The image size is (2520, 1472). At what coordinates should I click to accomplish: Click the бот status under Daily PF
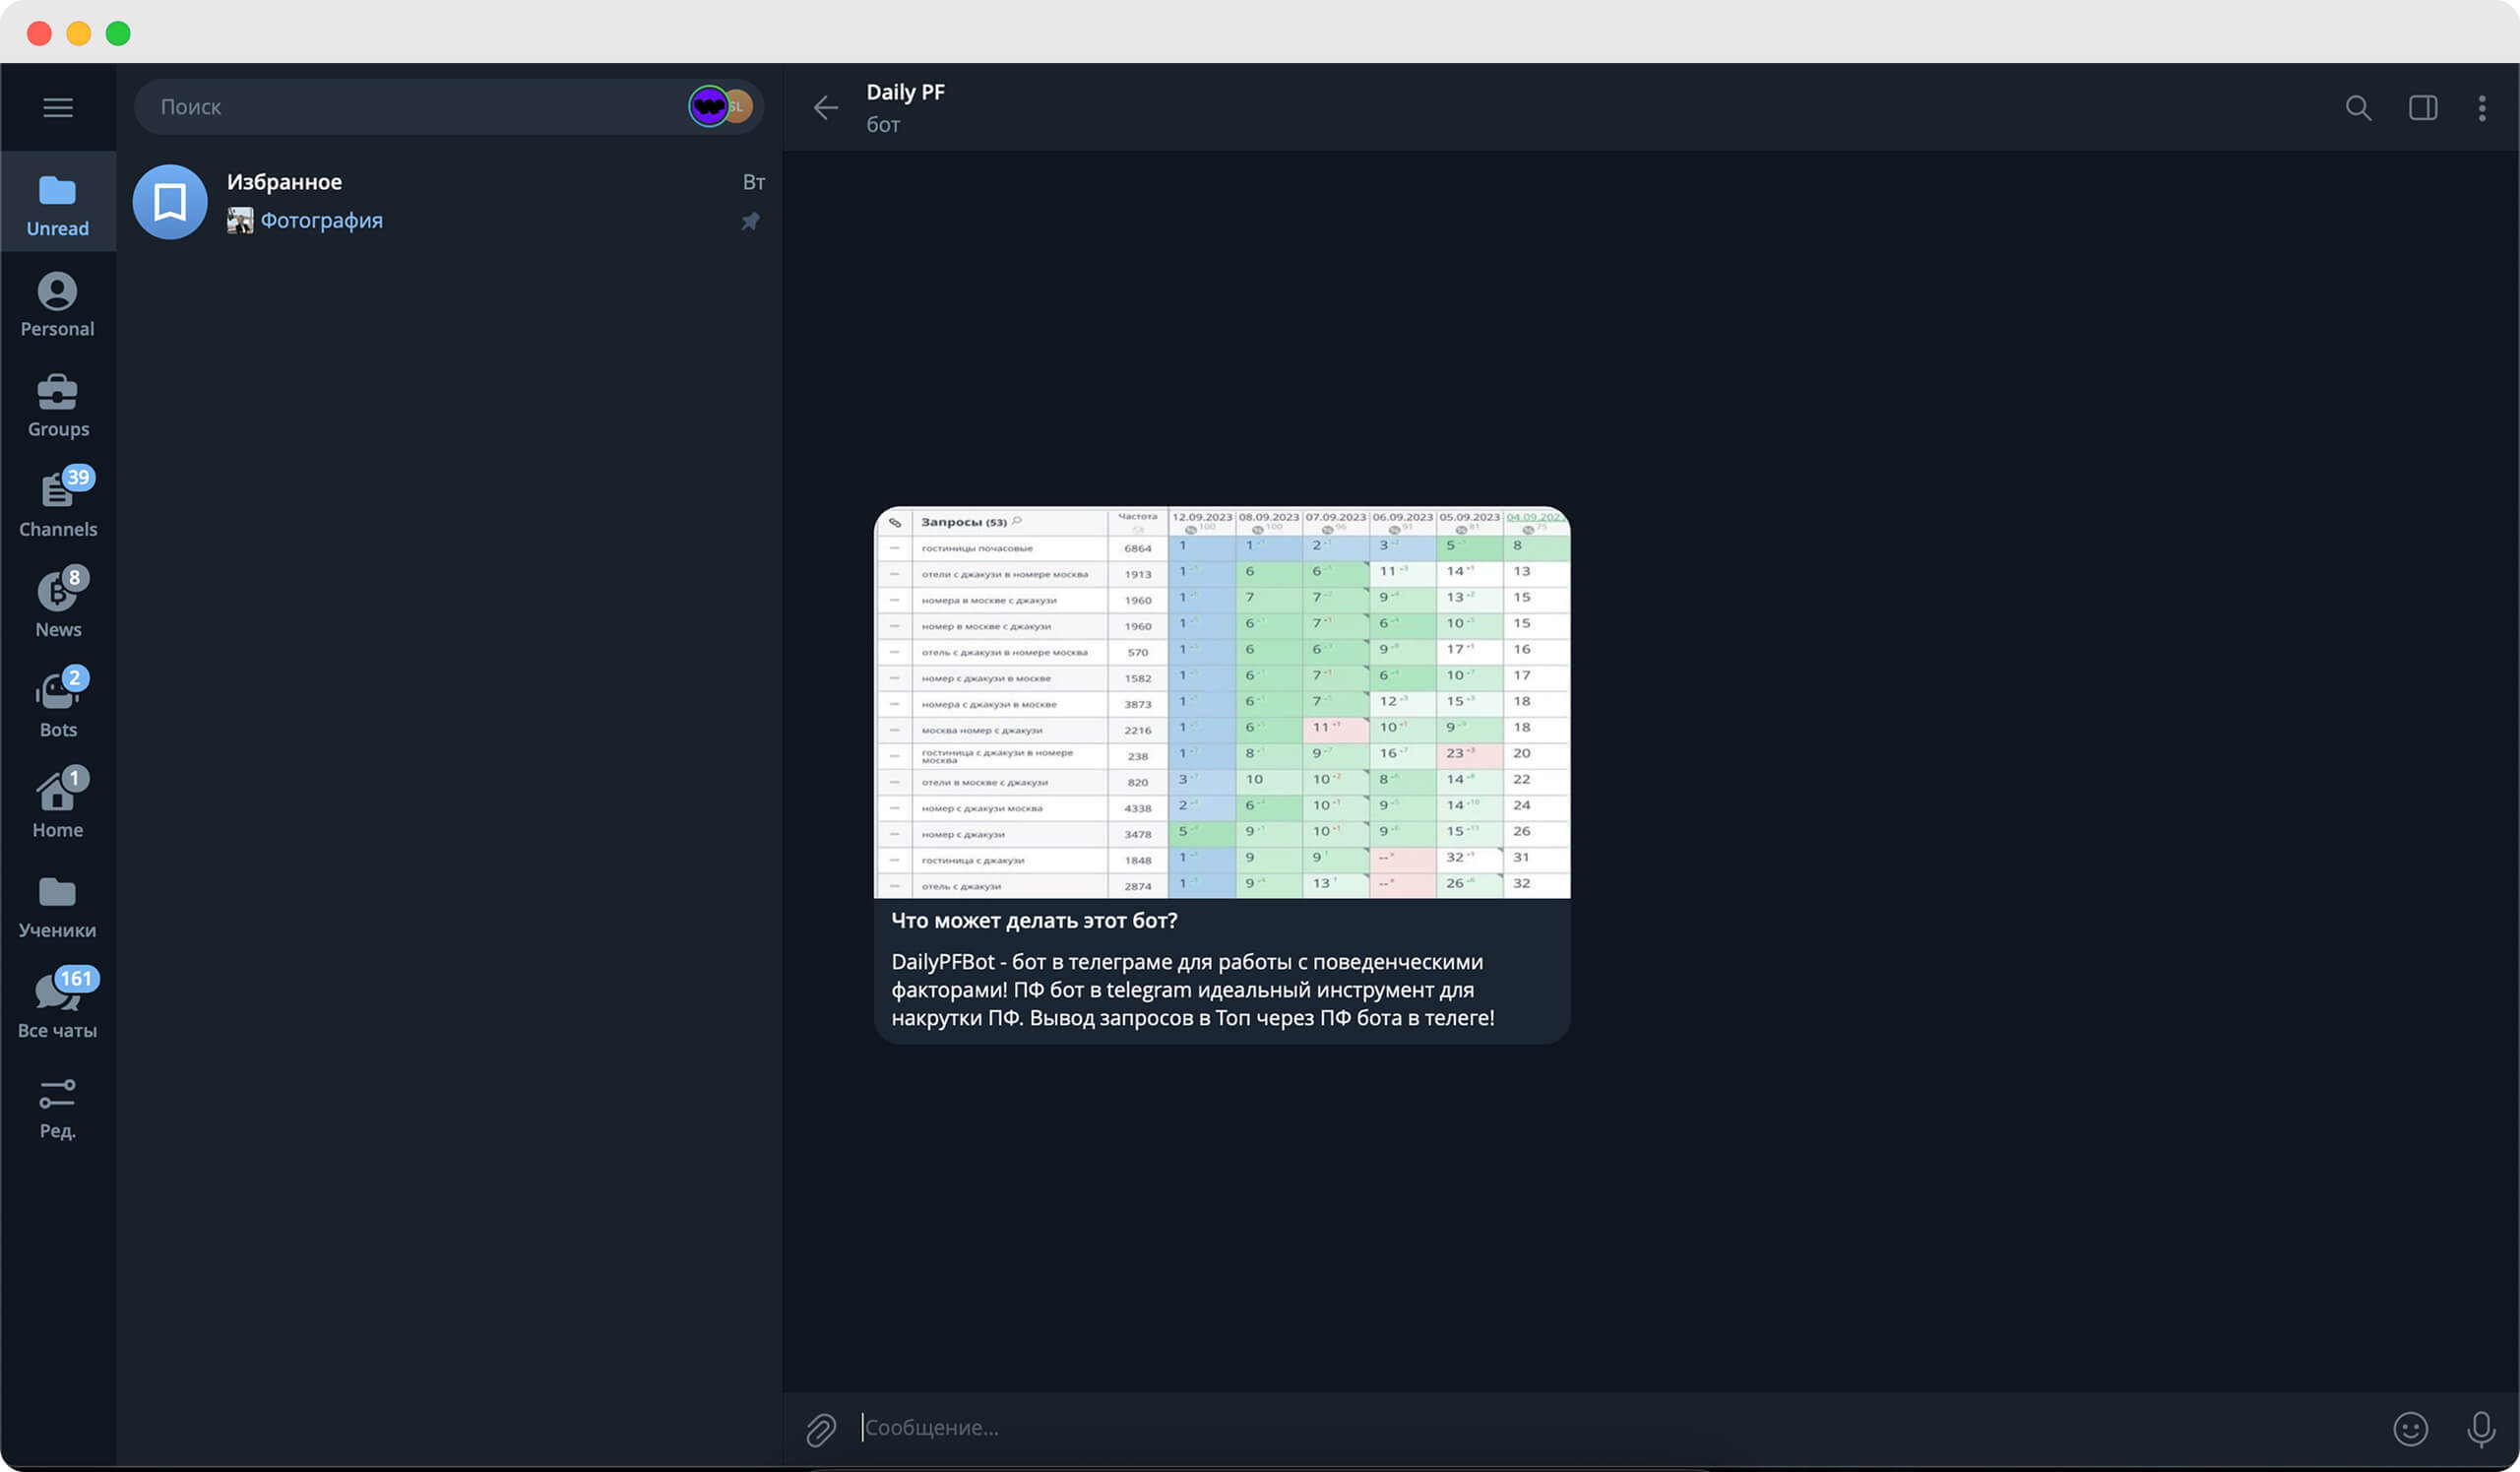(x=883, y=124)
